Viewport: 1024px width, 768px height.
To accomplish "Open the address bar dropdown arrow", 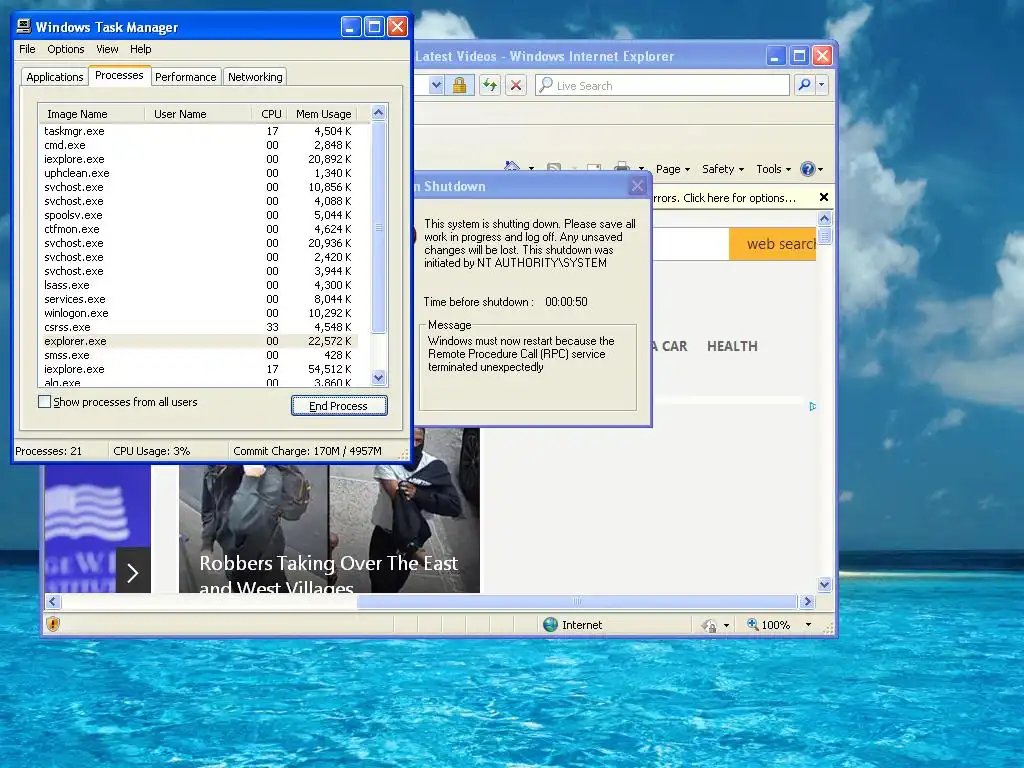I will (x=436, y=86).
